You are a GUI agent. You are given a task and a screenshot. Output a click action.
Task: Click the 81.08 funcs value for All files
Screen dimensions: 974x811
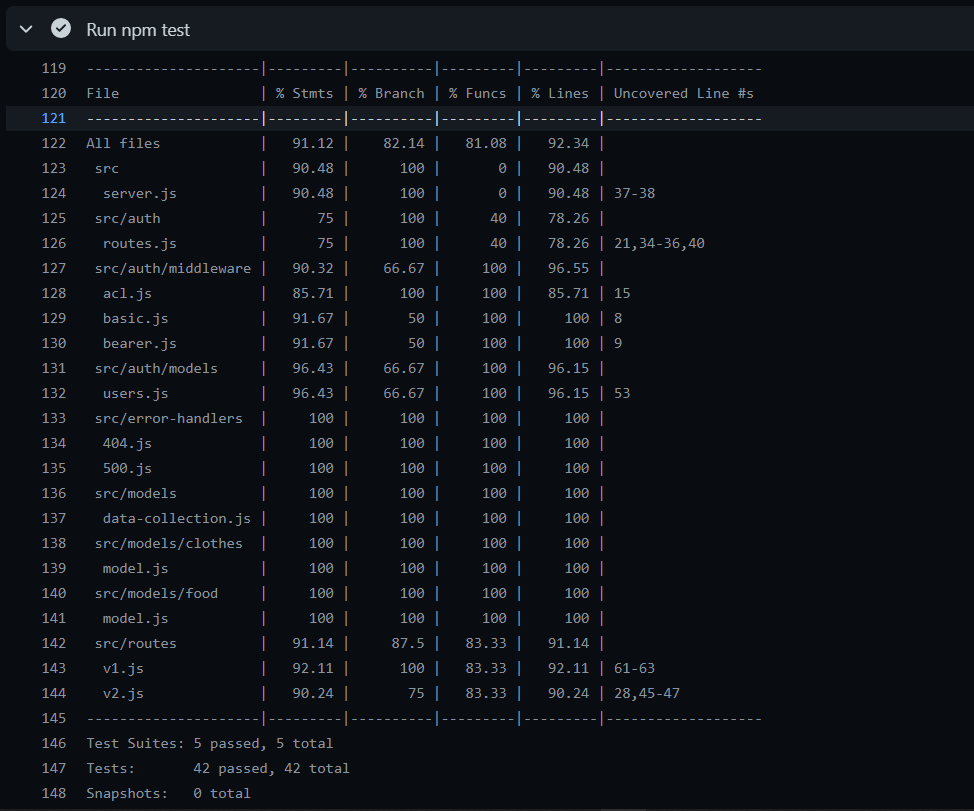(486, 143)
